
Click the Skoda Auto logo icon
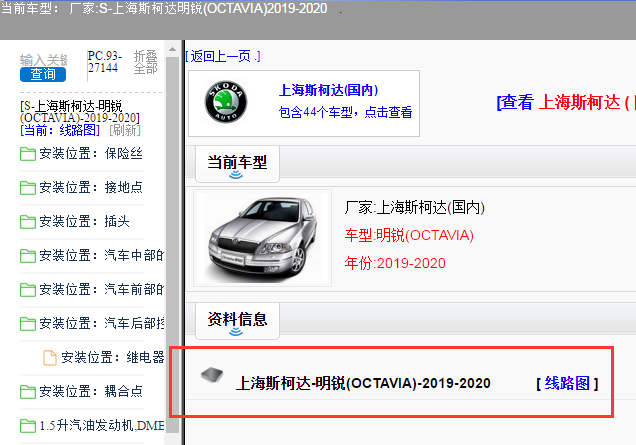coord(226,101)
